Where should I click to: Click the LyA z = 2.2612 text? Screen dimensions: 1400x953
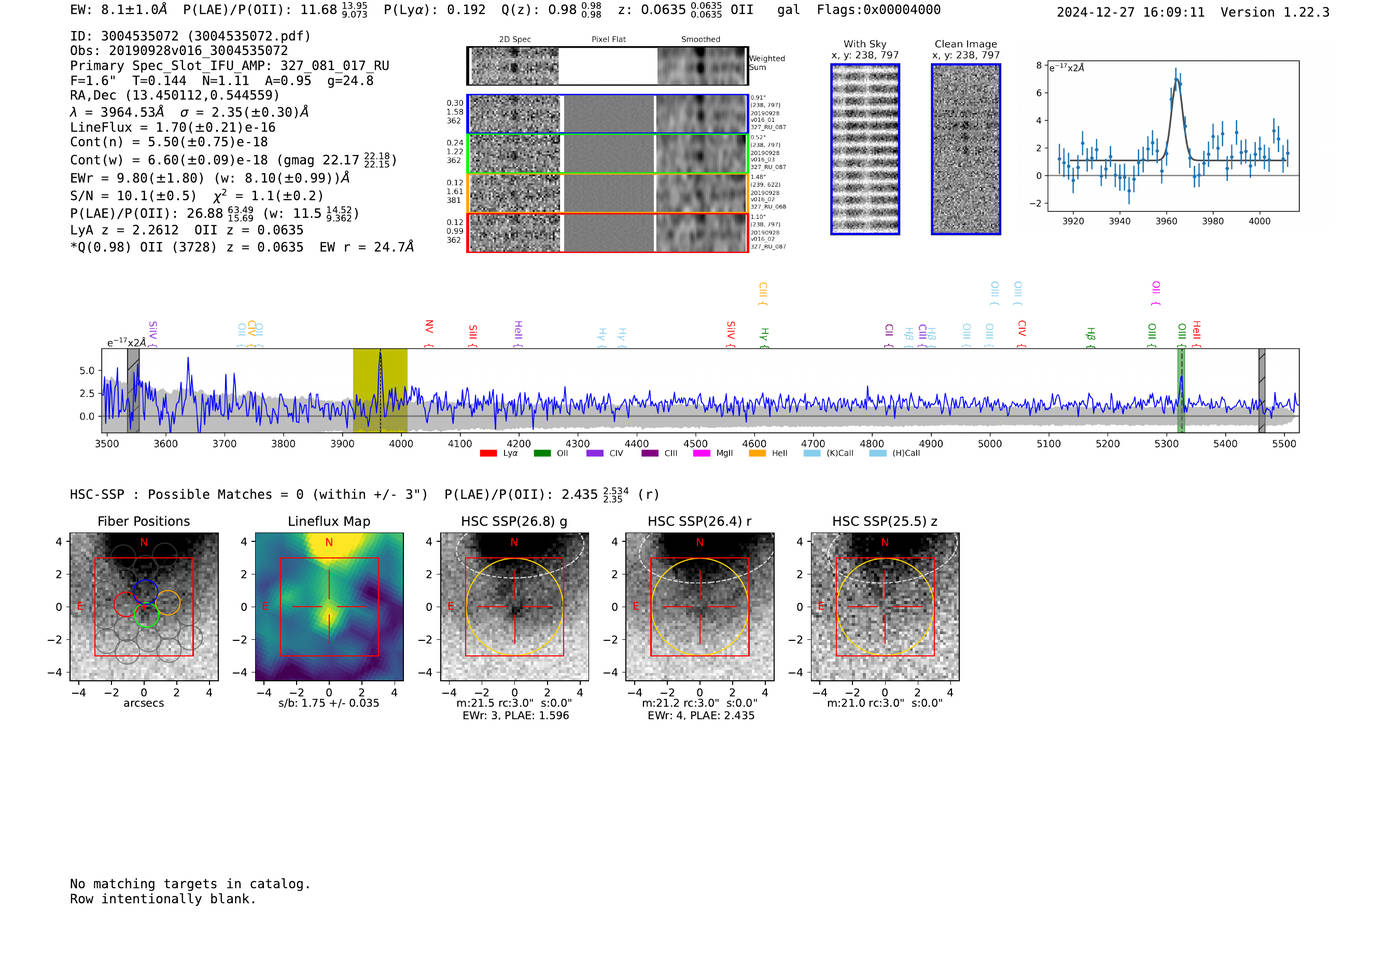tap(125, 230)
